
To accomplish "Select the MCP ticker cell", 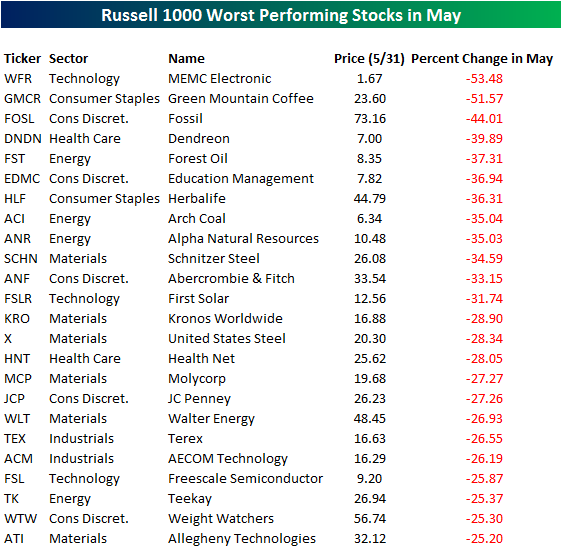I will (18, 379).
